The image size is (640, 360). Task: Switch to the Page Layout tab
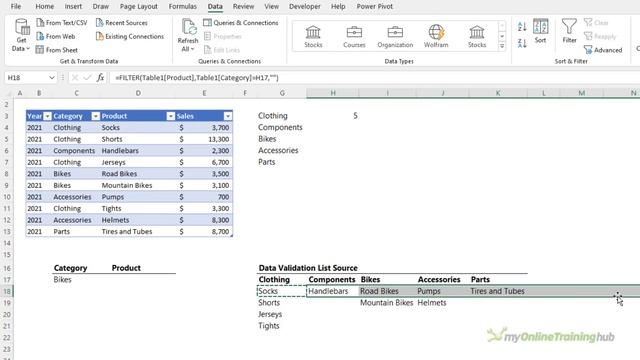(x=139, y=7)
